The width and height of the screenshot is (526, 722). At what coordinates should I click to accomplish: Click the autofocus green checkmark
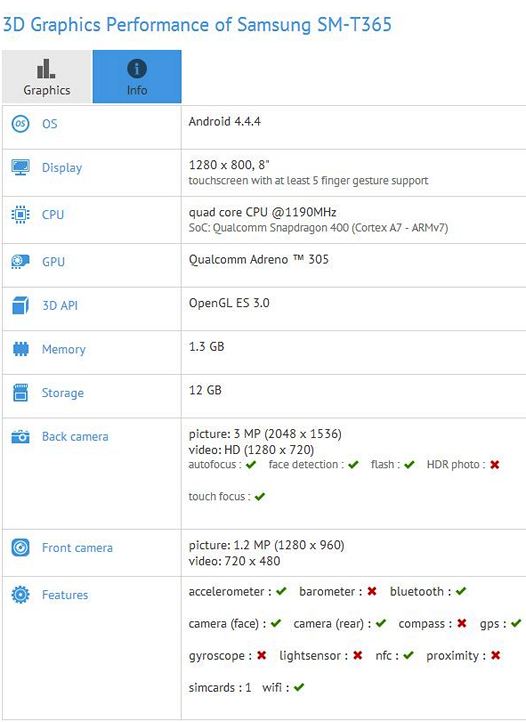[251, 465]
